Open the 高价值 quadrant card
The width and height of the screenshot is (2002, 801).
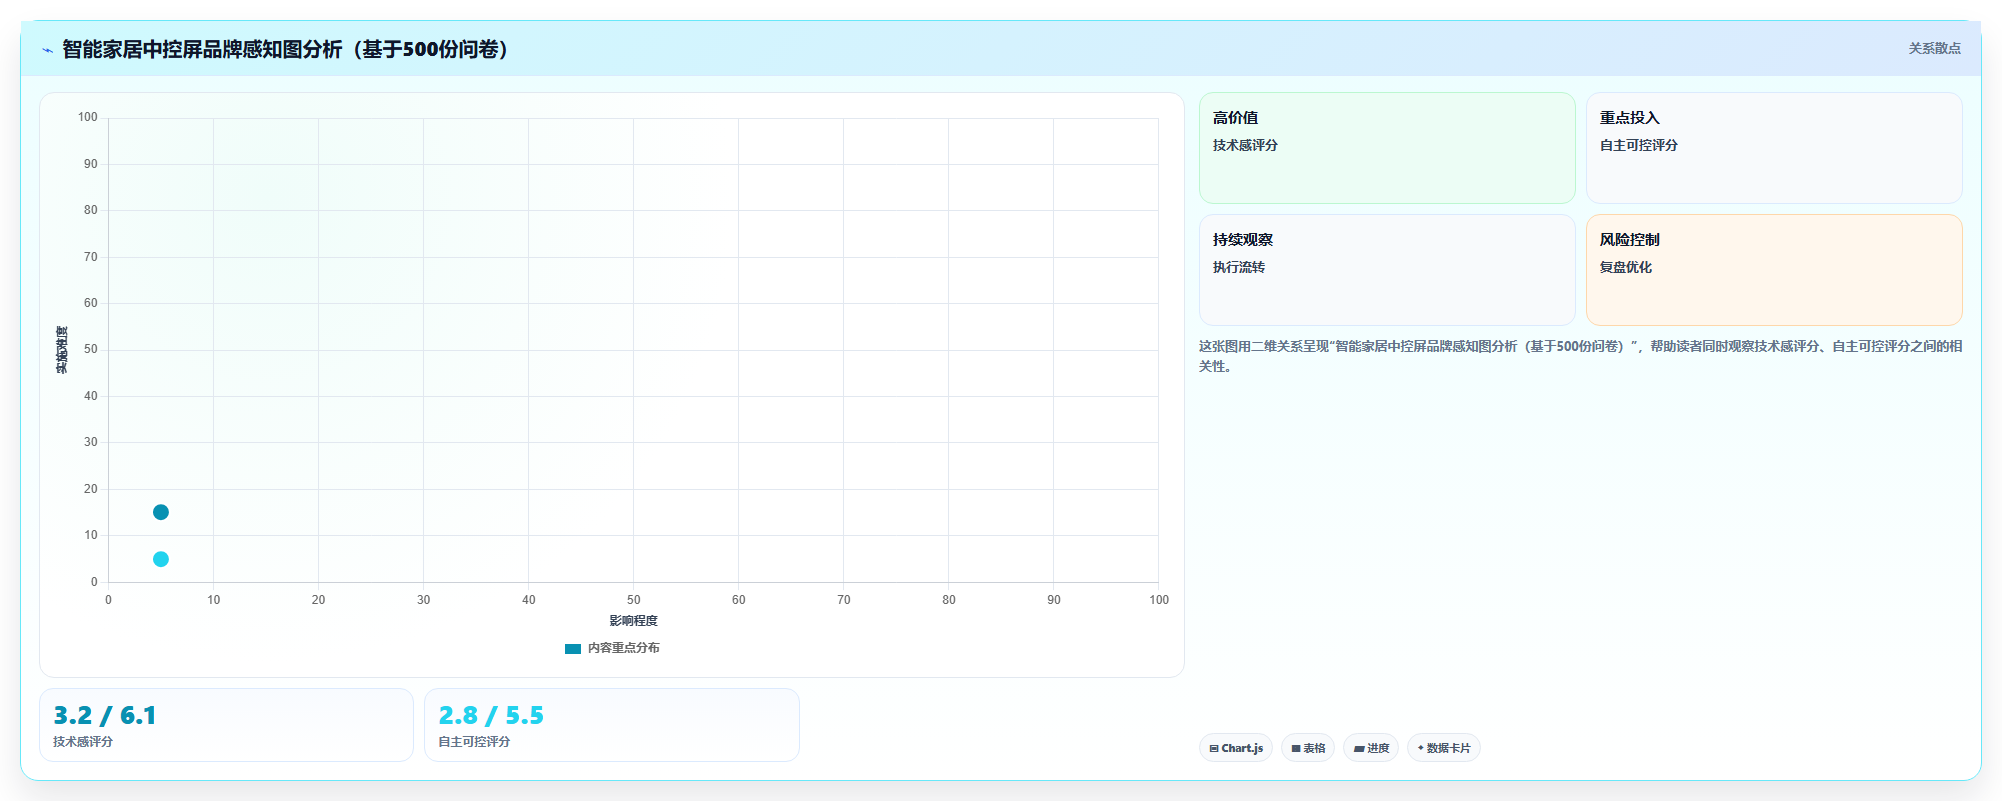[x=1387, y=148]
